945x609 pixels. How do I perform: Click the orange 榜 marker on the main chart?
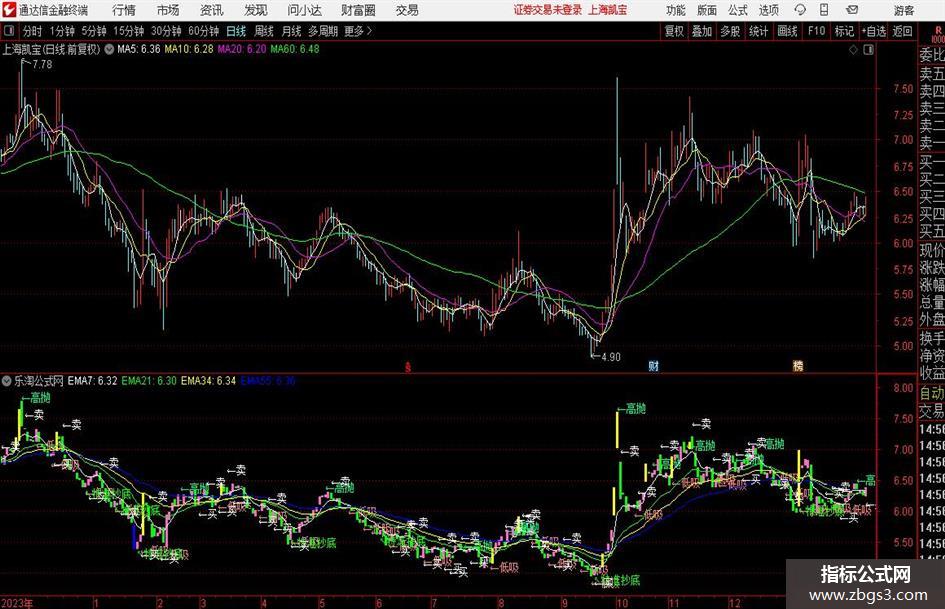tap(798, 365)
